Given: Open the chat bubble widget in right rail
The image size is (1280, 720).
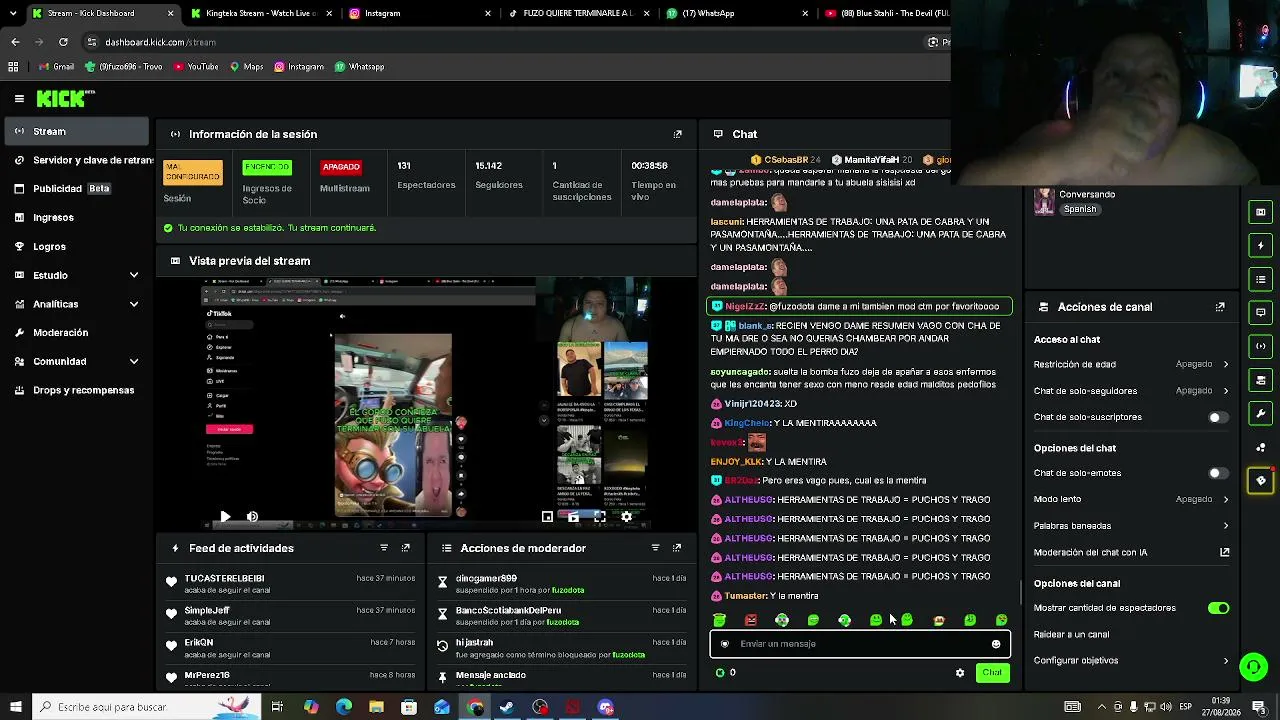Looking at the screenshot, I should pyautogui.click(x=1261, y=313).
